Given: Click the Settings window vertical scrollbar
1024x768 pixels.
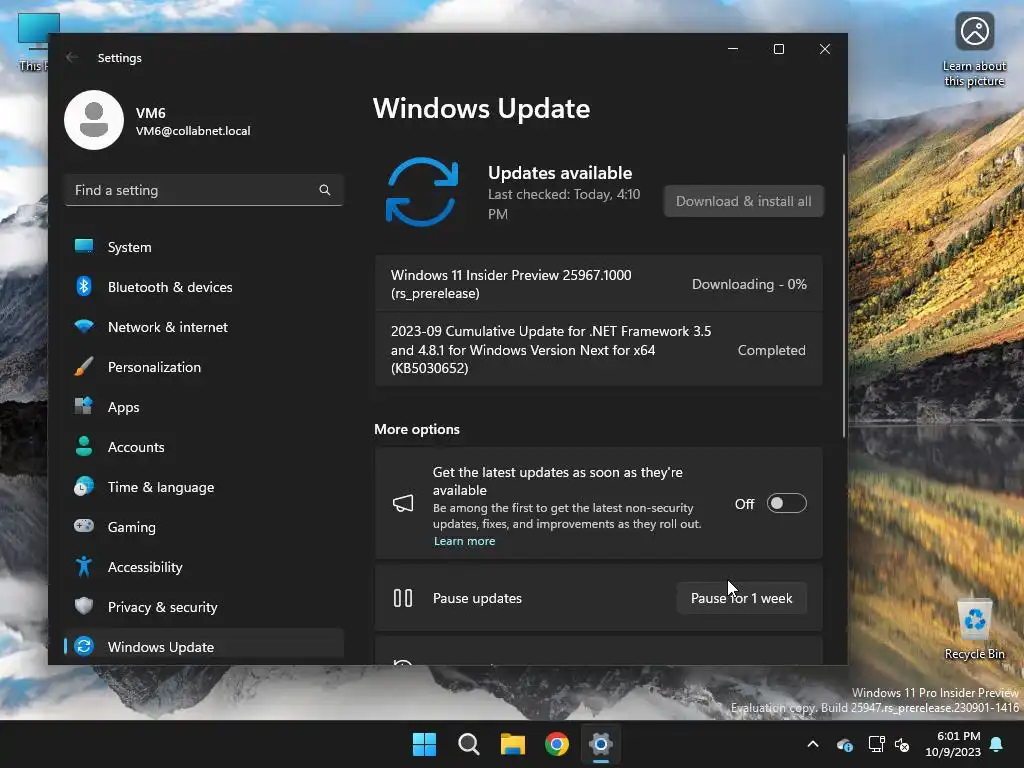Looking at the screenshot, I should [844, 296].
